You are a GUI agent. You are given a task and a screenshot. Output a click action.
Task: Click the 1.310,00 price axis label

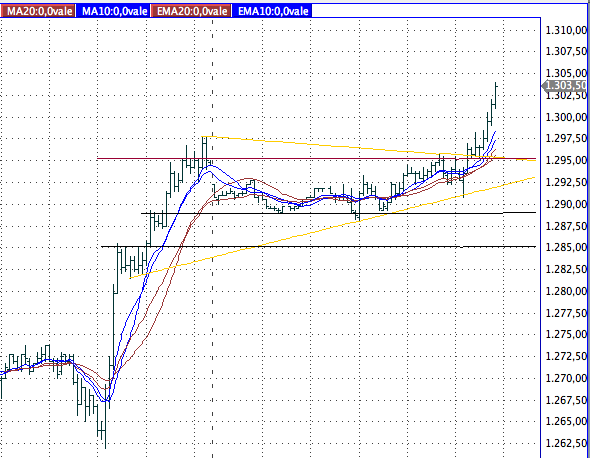coord(566,30)
